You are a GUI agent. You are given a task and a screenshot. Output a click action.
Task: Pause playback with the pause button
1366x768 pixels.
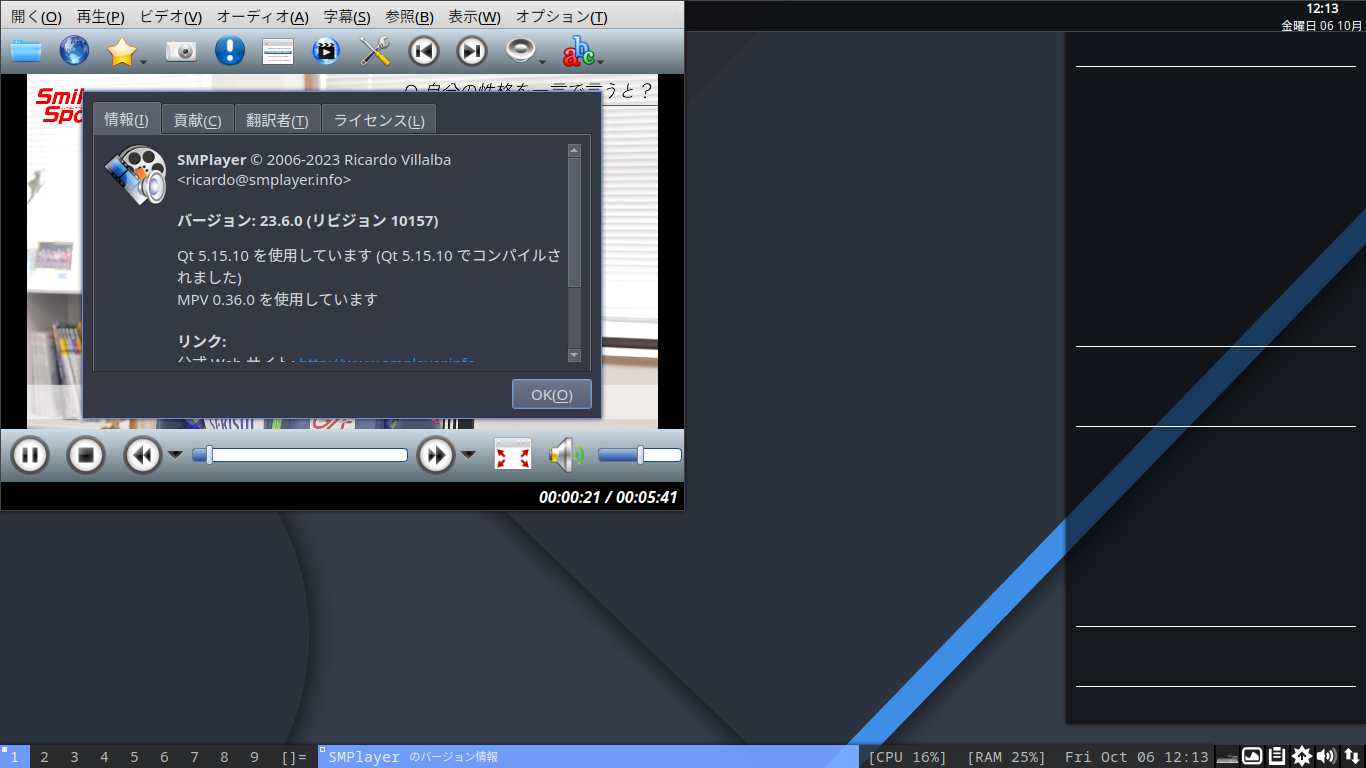coord(30,456)
